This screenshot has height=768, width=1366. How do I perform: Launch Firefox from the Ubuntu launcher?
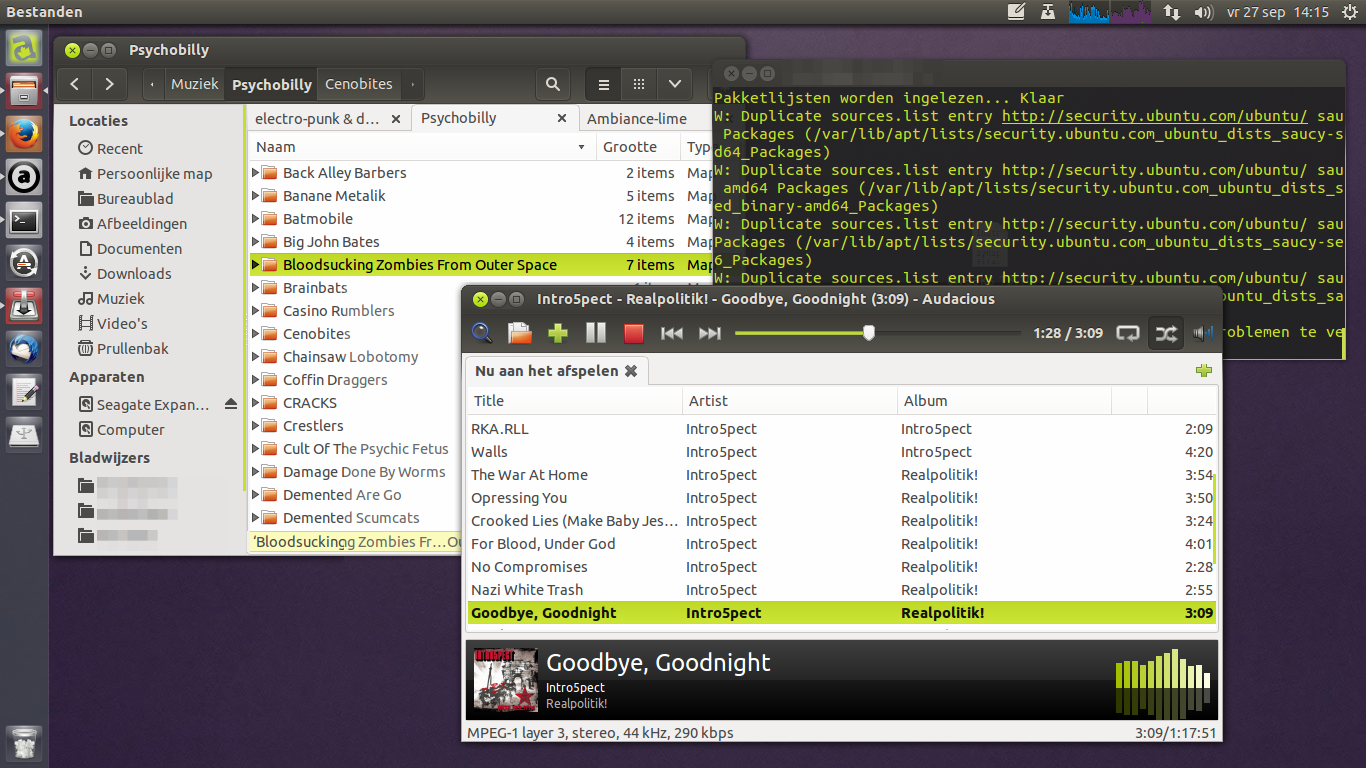pos(24,133)
